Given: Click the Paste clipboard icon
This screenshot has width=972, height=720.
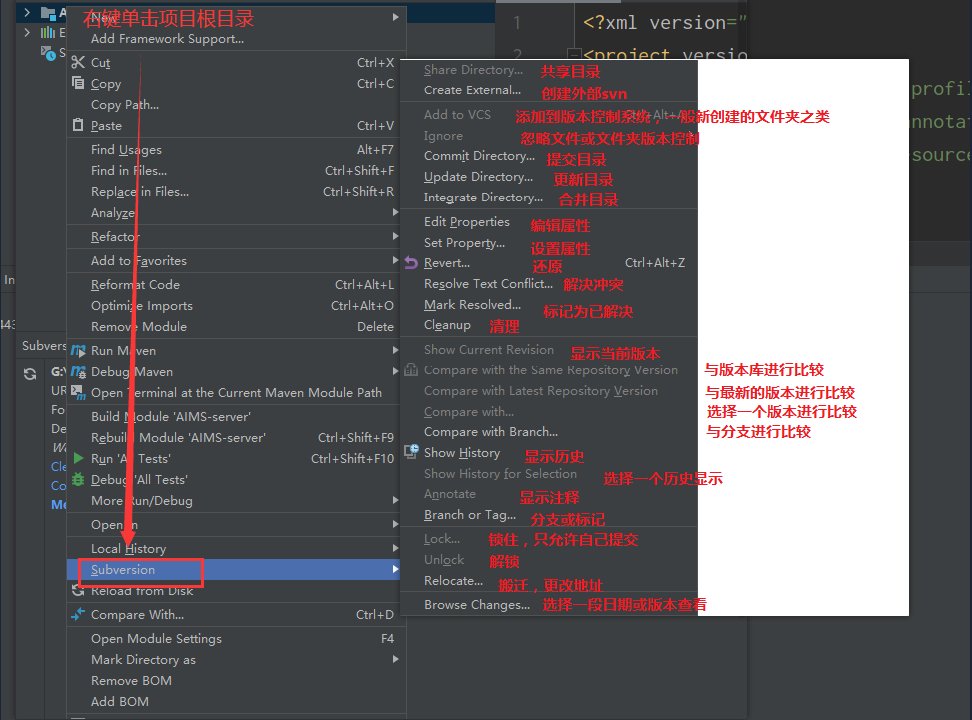Looking at the screenshot, I should click(x=77, y=125).
